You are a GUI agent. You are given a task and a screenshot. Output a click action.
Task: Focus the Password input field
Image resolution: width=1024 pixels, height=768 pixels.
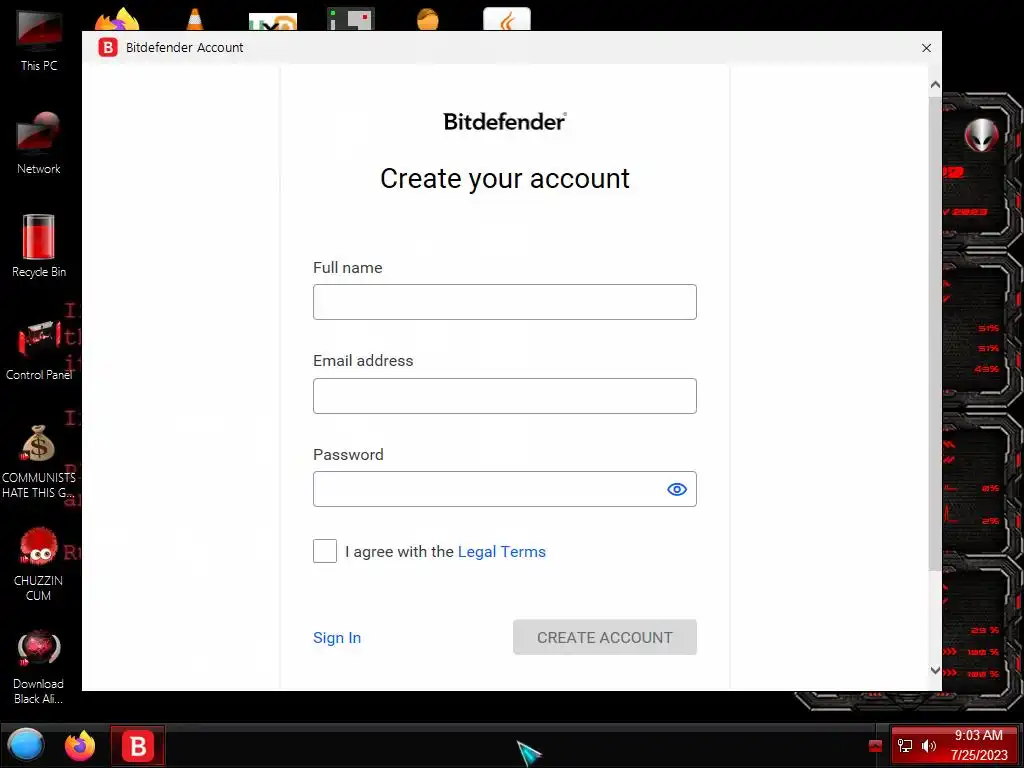(505, 489)
